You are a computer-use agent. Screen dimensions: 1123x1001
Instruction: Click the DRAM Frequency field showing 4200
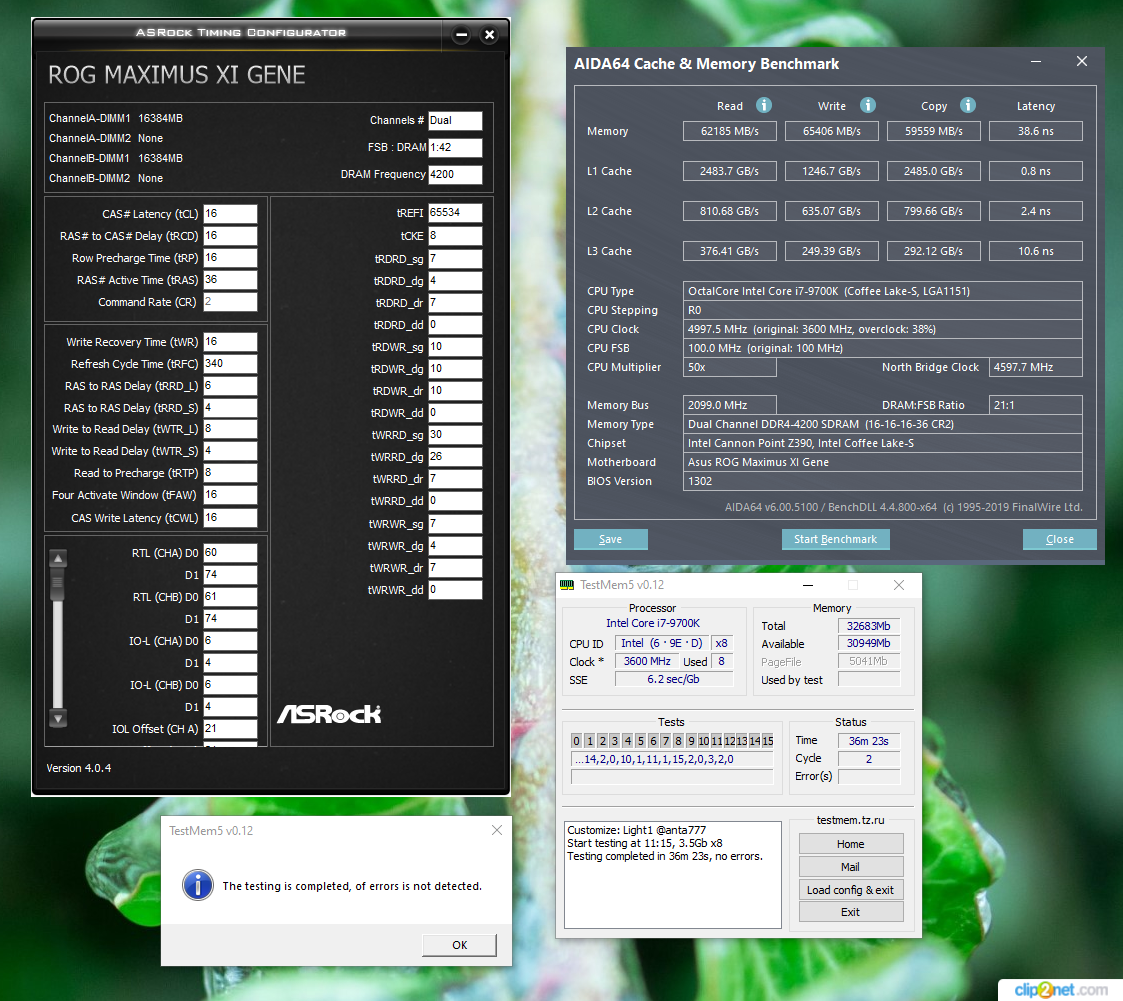[x=456, y=174]
